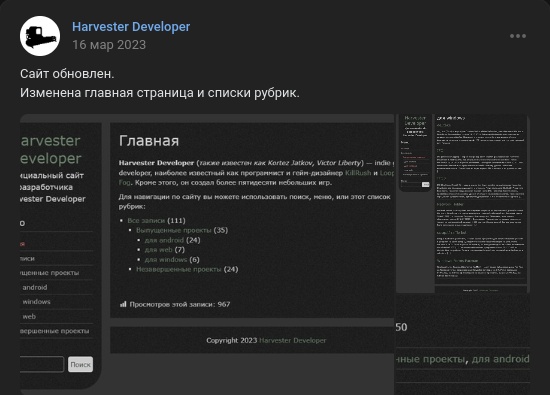Click the post date 16 мар 2023

109,45
